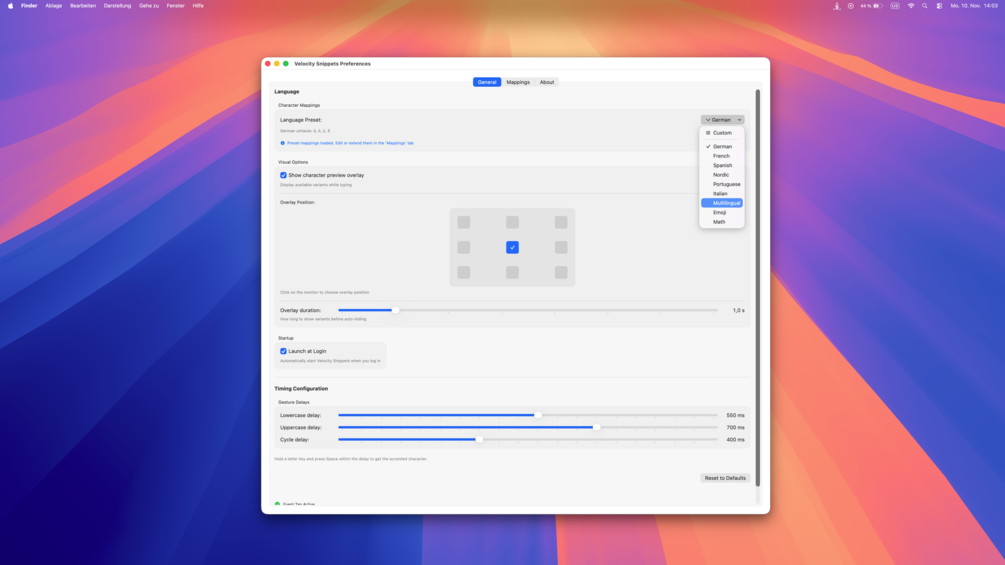Toggle Show character preview overlay checkbox
This screenshot has width=1005, height=565.
pyautogui.click(x=283, y=175)
